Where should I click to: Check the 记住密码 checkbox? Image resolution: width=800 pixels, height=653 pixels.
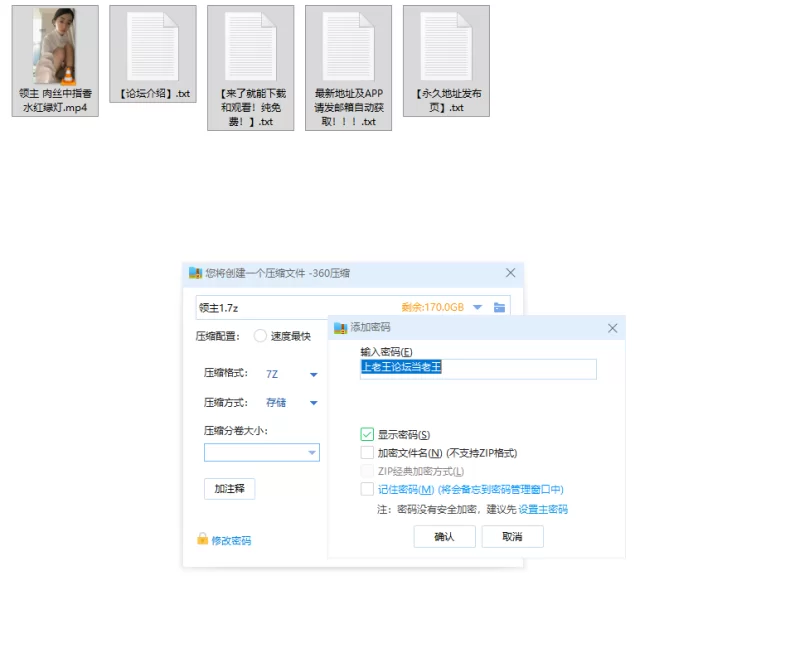point(367,489)
